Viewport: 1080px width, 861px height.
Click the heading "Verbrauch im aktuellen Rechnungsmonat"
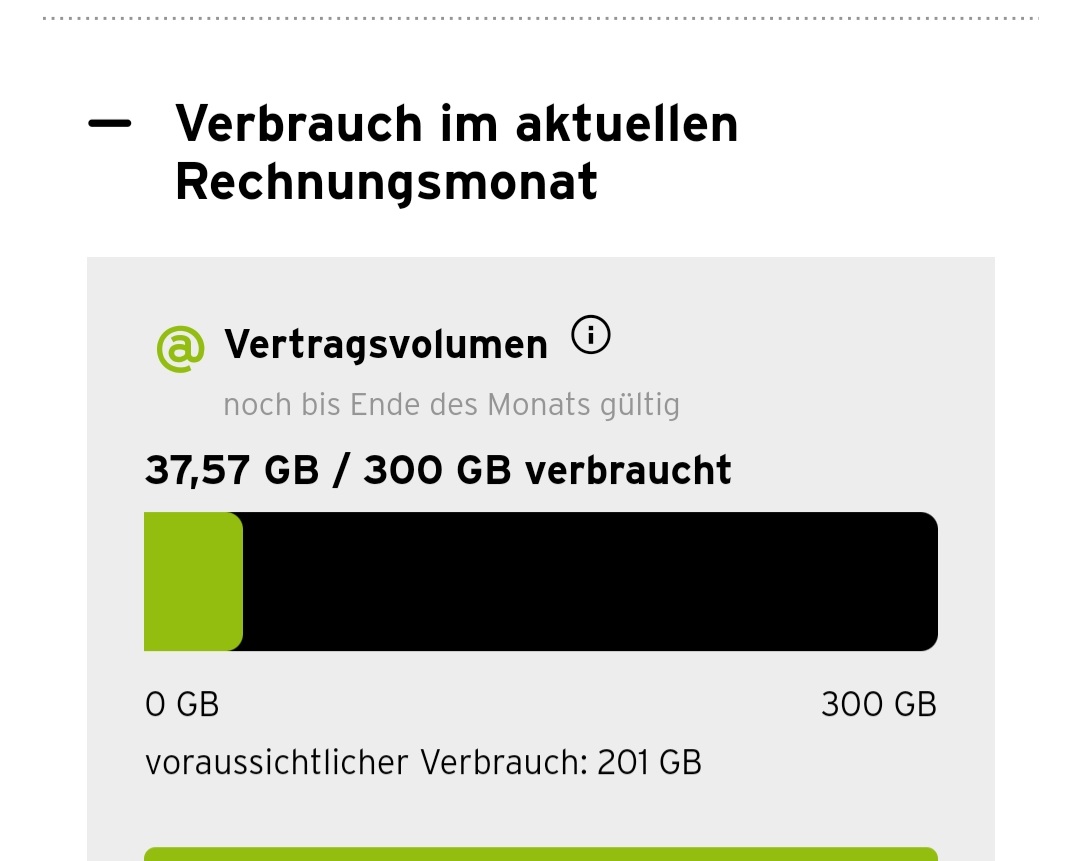(x=456, y=152)
